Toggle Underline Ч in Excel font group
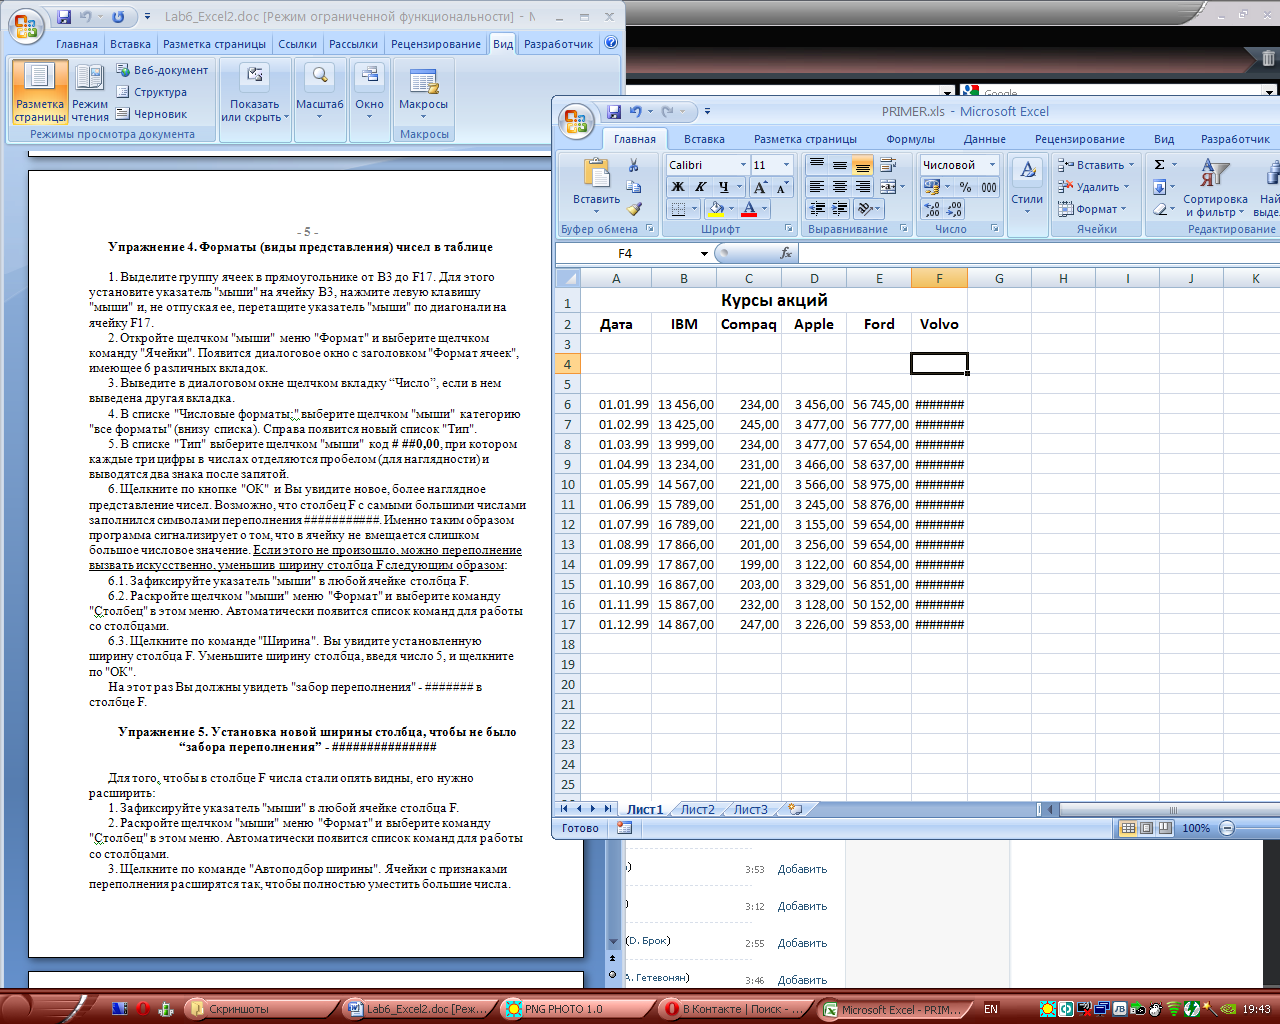 723,187
